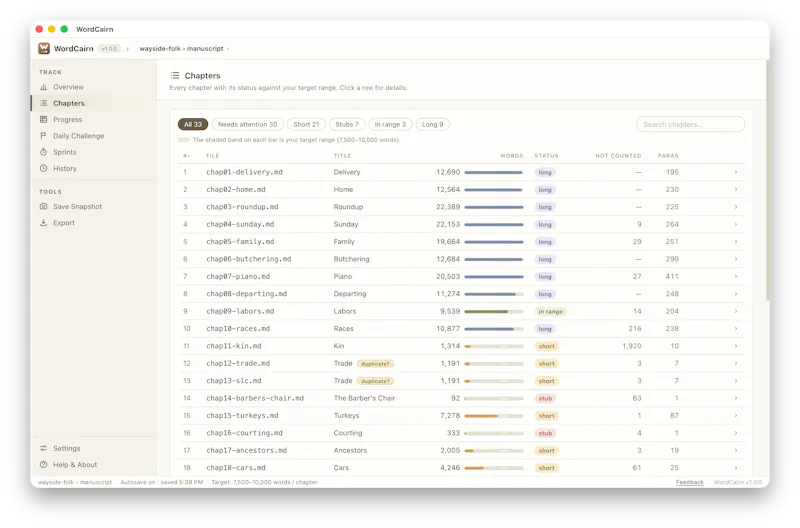800x528 pixels.
Task: Click the 'stub' badge for The Barber's Chair
Action: (545, 398)
